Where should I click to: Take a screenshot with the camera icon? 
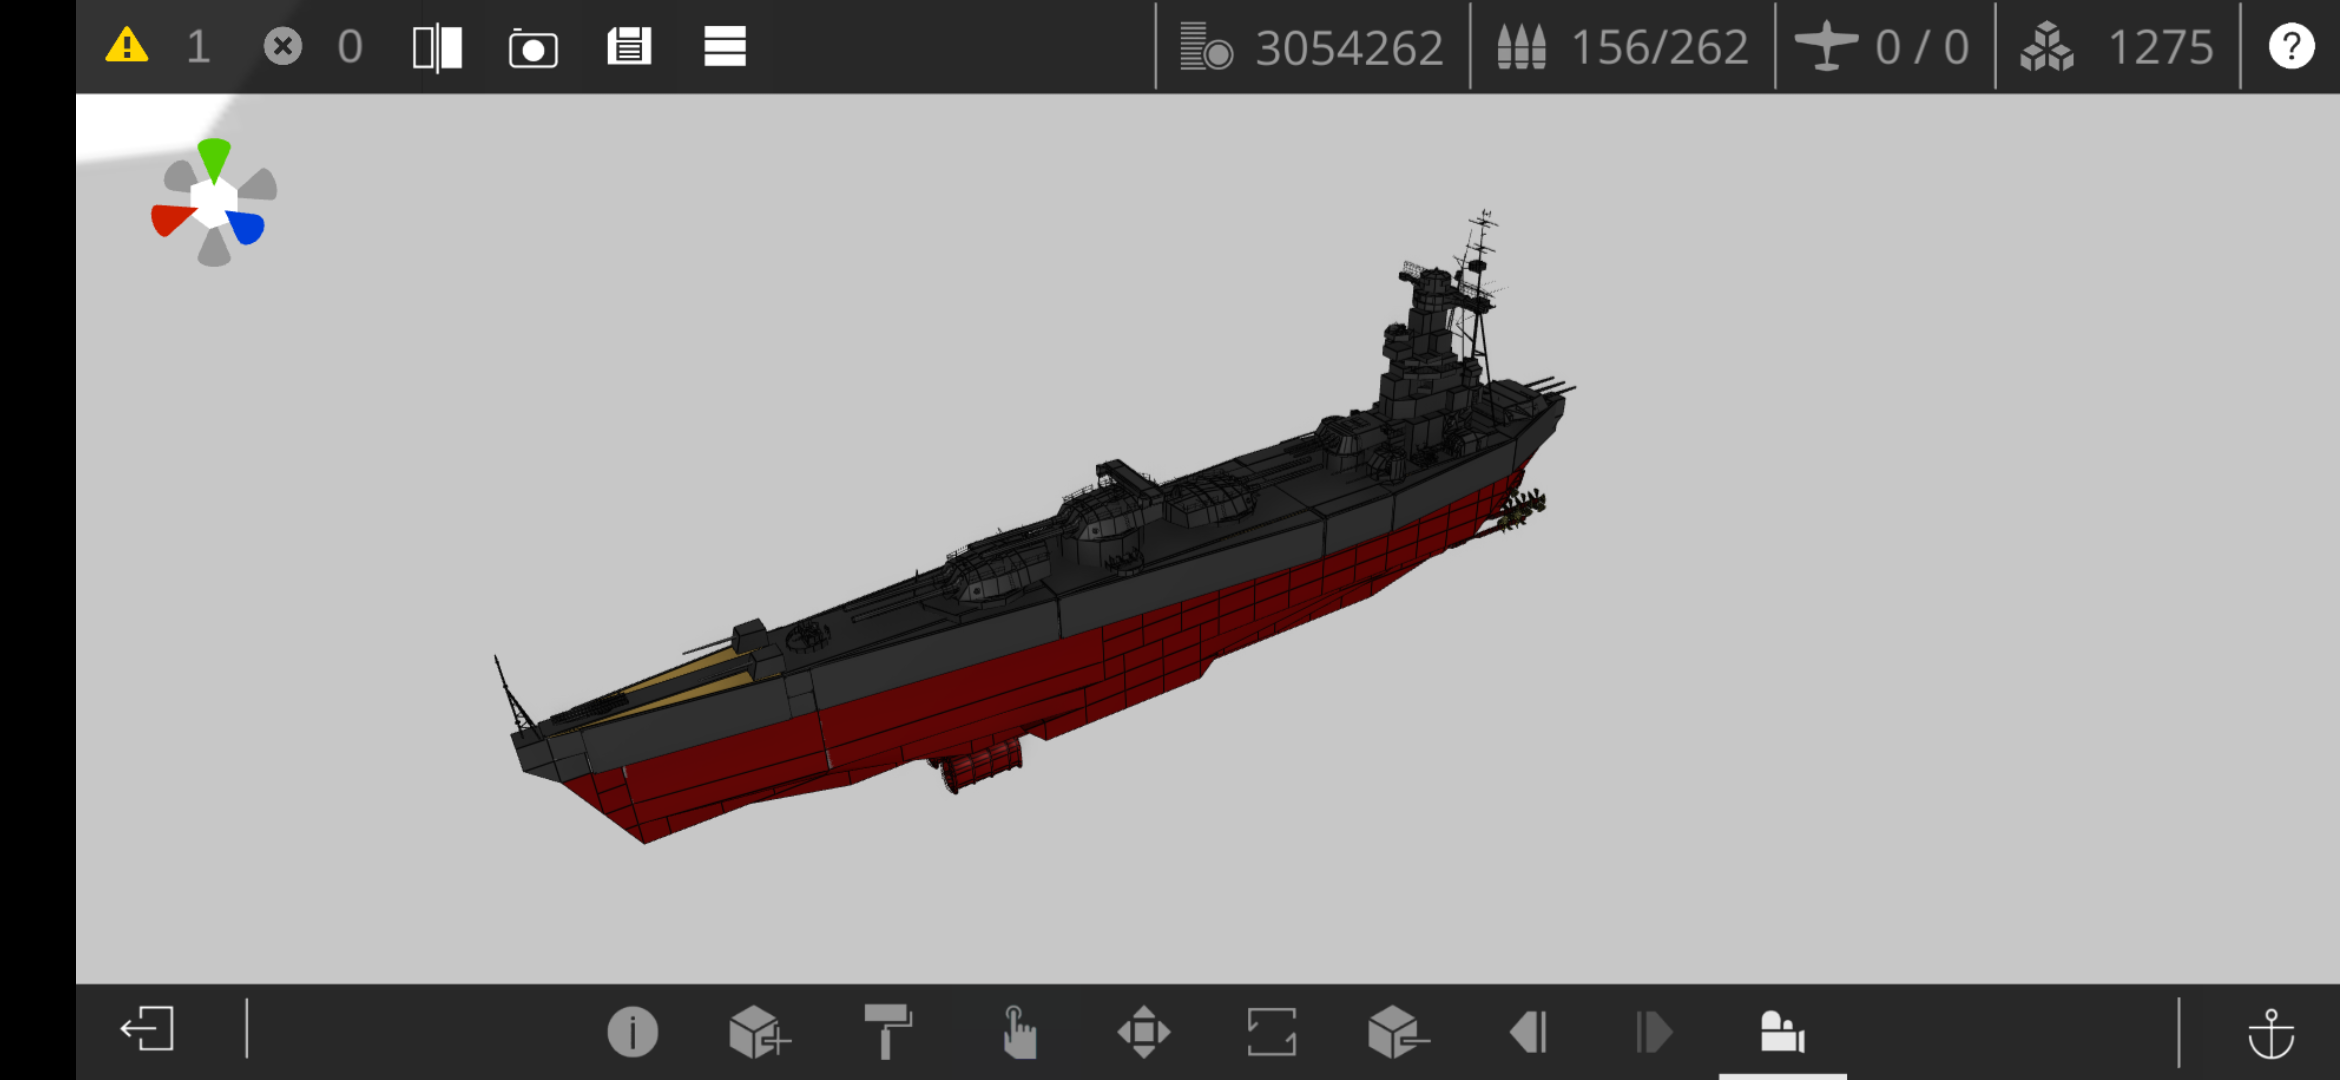(x=533, y=48)
